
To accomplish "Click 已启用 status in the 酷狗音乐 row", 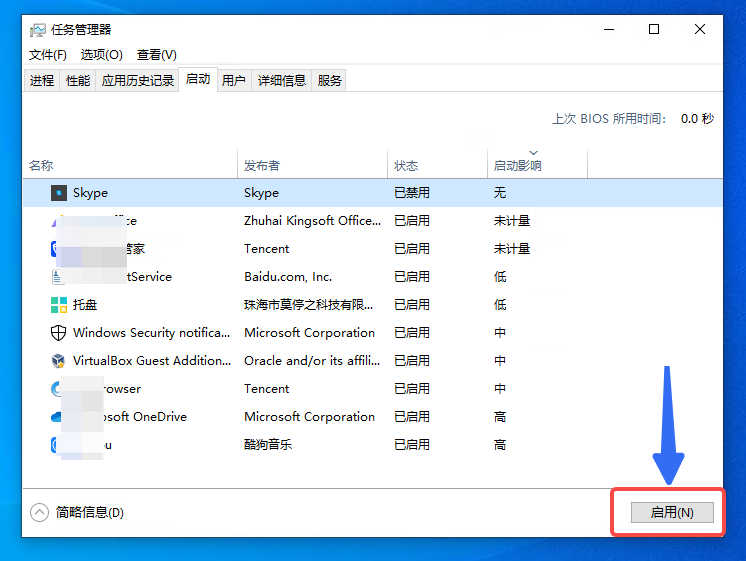I will pos(412,445).
